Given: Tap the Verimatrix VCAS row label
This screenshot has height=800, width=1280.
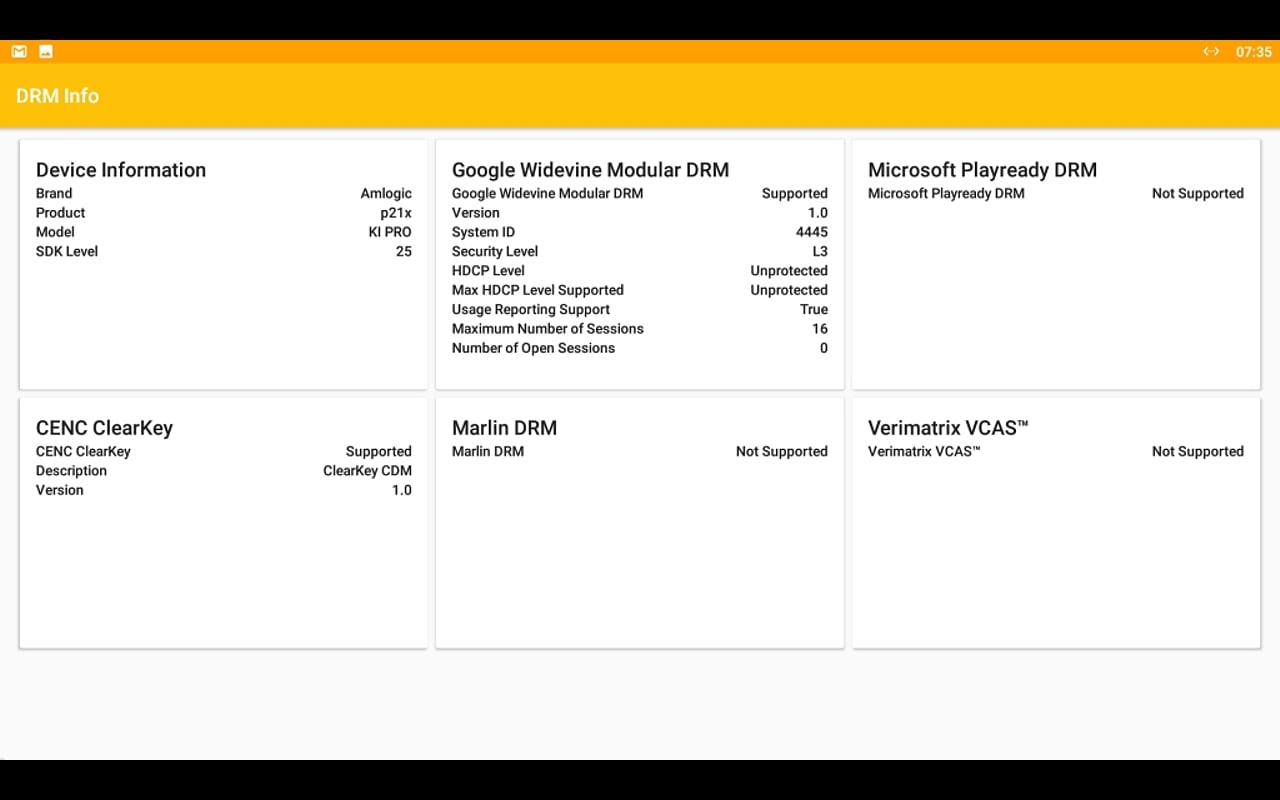Looking at the screenshot, I should click(x=924, y=451).
